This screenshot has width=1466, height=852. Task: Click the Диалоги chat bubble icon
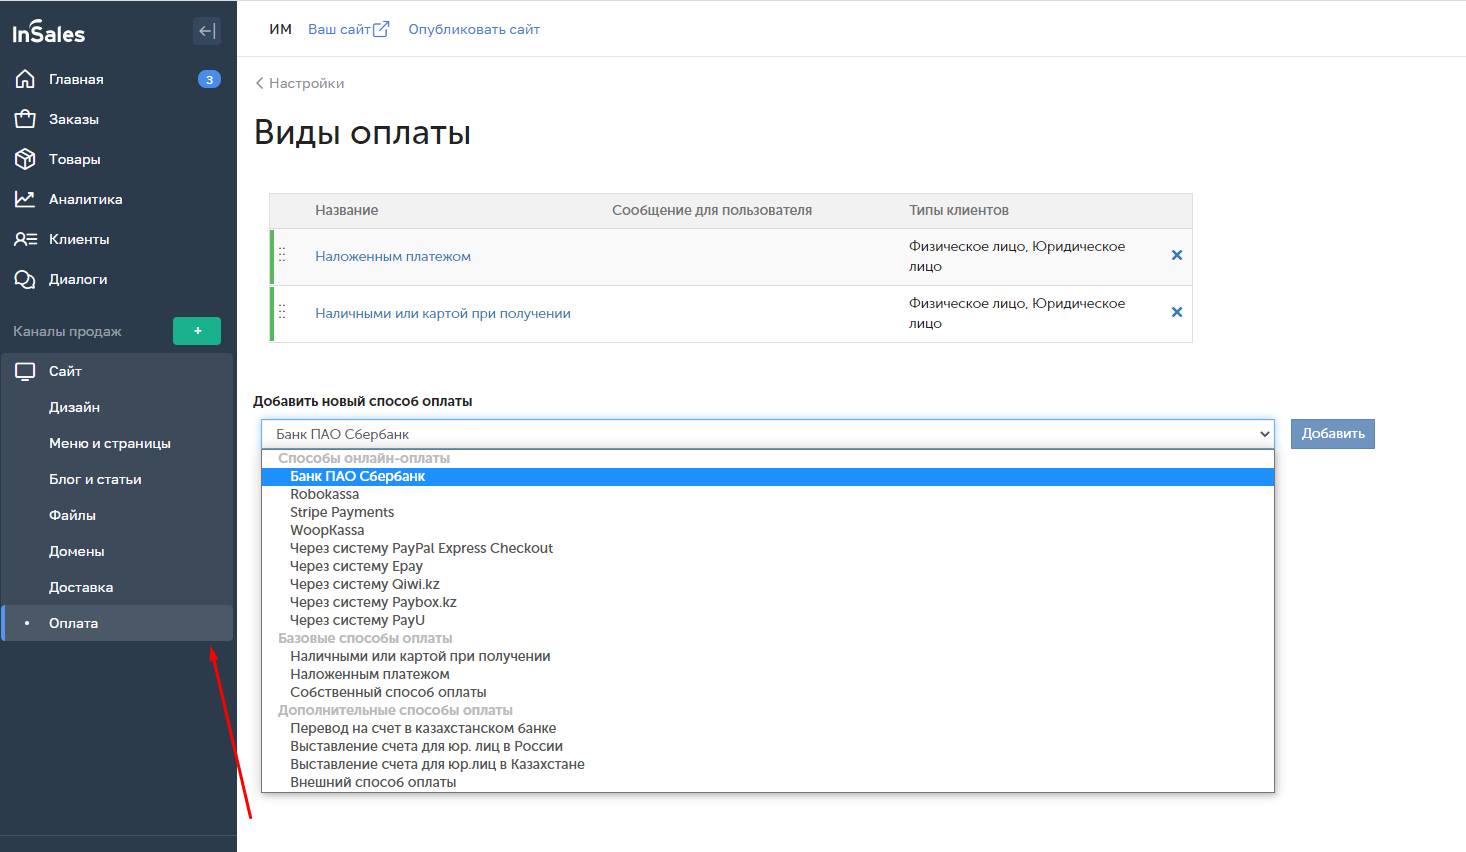[x=25, y=279]
